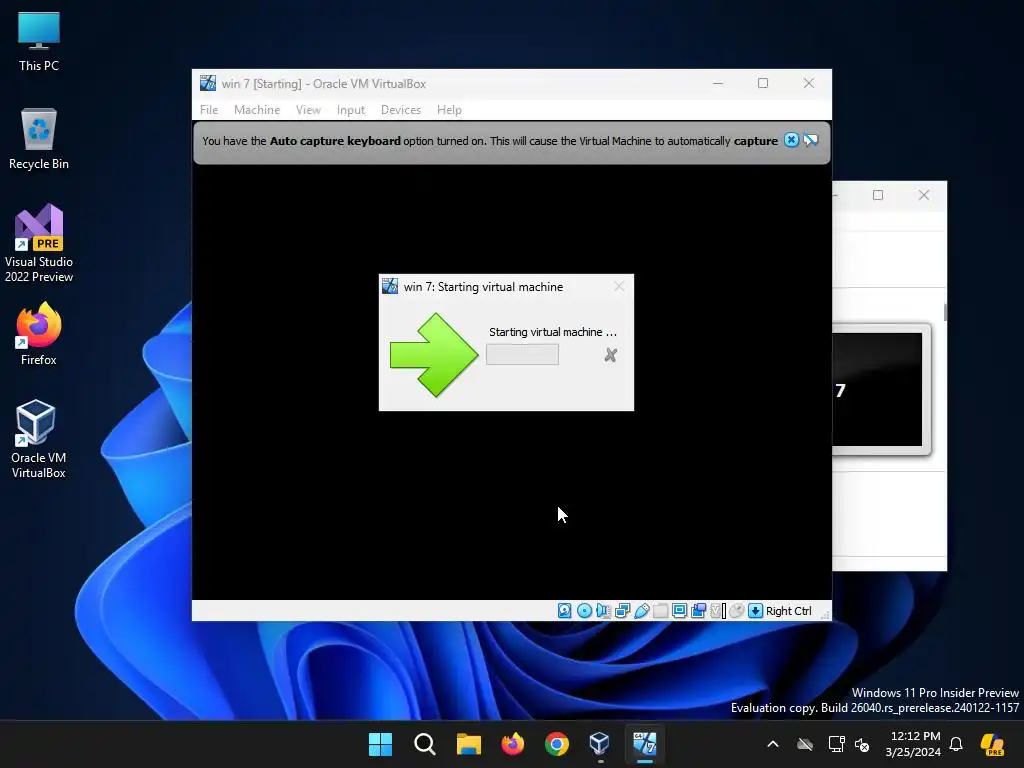This screenshot has width=1024, height=768.
Task: Open the View menu
Action: (x=308, y=110)
